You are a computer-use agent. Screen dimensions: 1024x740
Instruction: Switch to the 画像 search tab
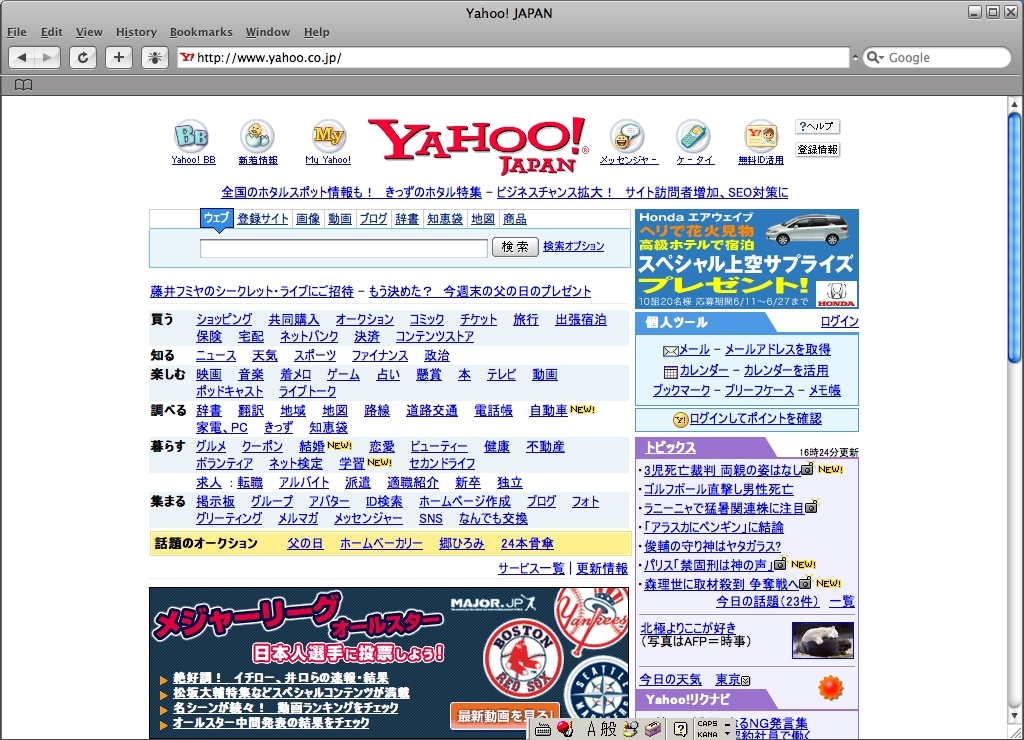308,219
